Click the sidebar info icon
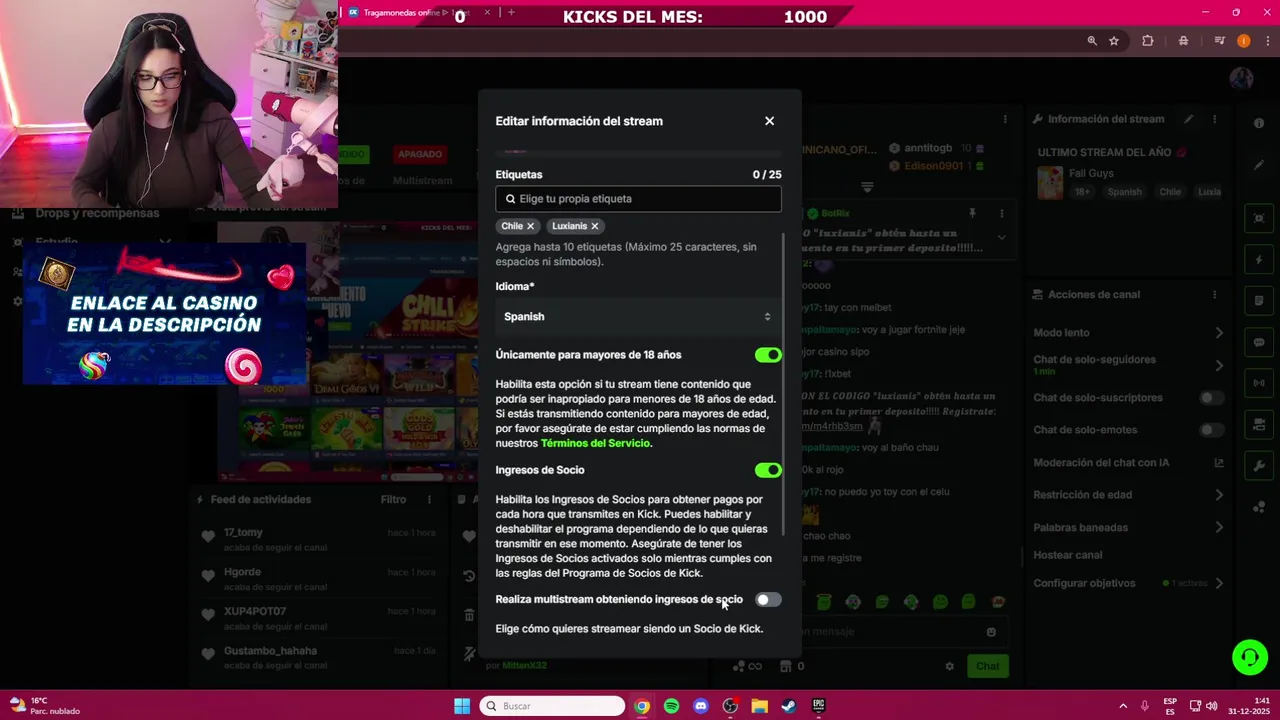Viewport: 1280px width, 720px height. tap(1259, 123)
